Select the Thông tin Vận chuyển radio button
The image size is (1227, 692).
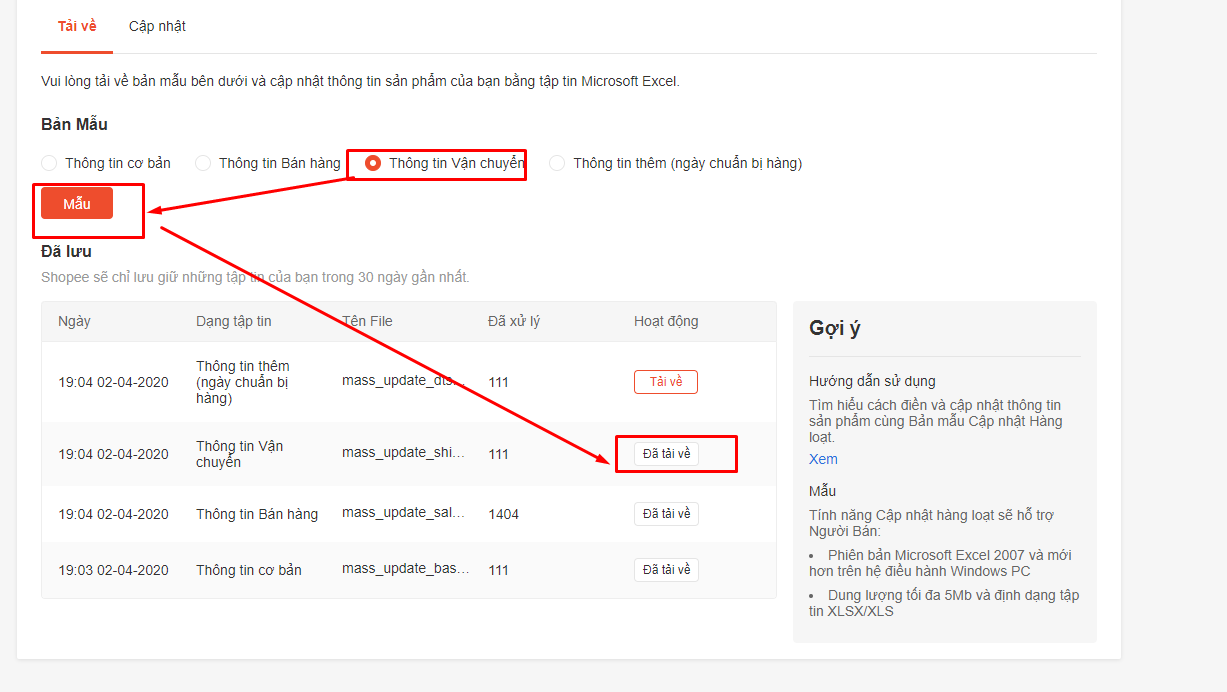tap(373, 163)
